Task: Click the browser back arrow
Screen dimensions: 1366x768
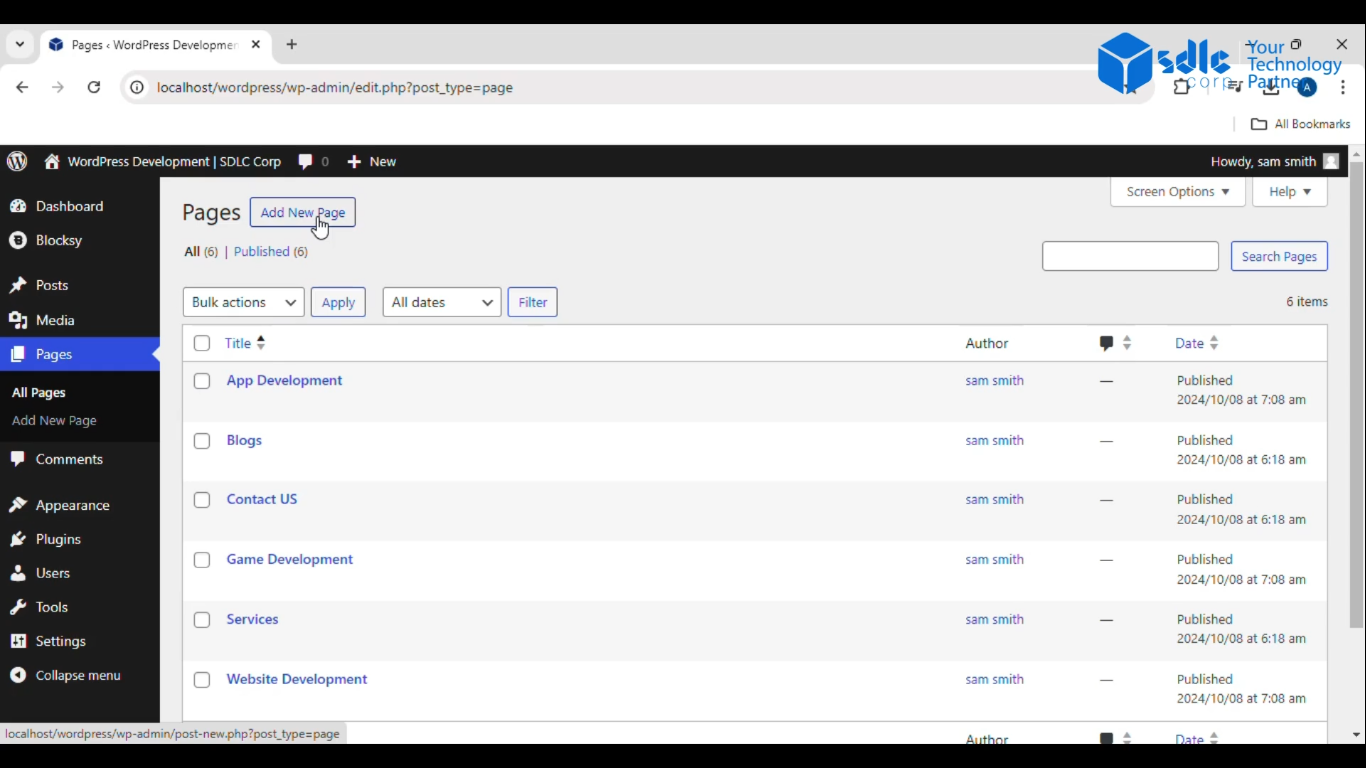Action: [x=22, y=87]
